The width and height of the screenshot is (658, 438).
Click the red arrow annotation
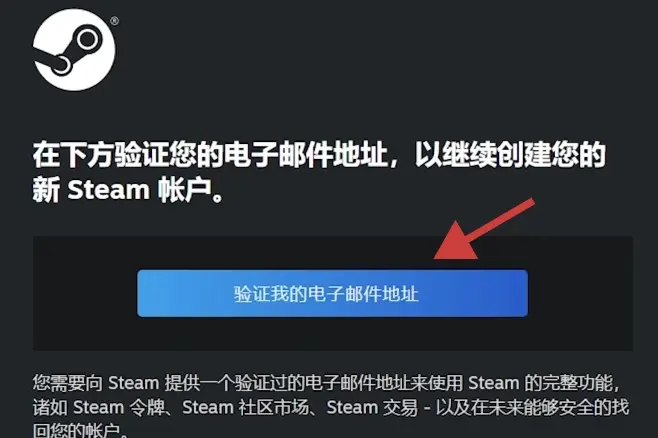484,229
